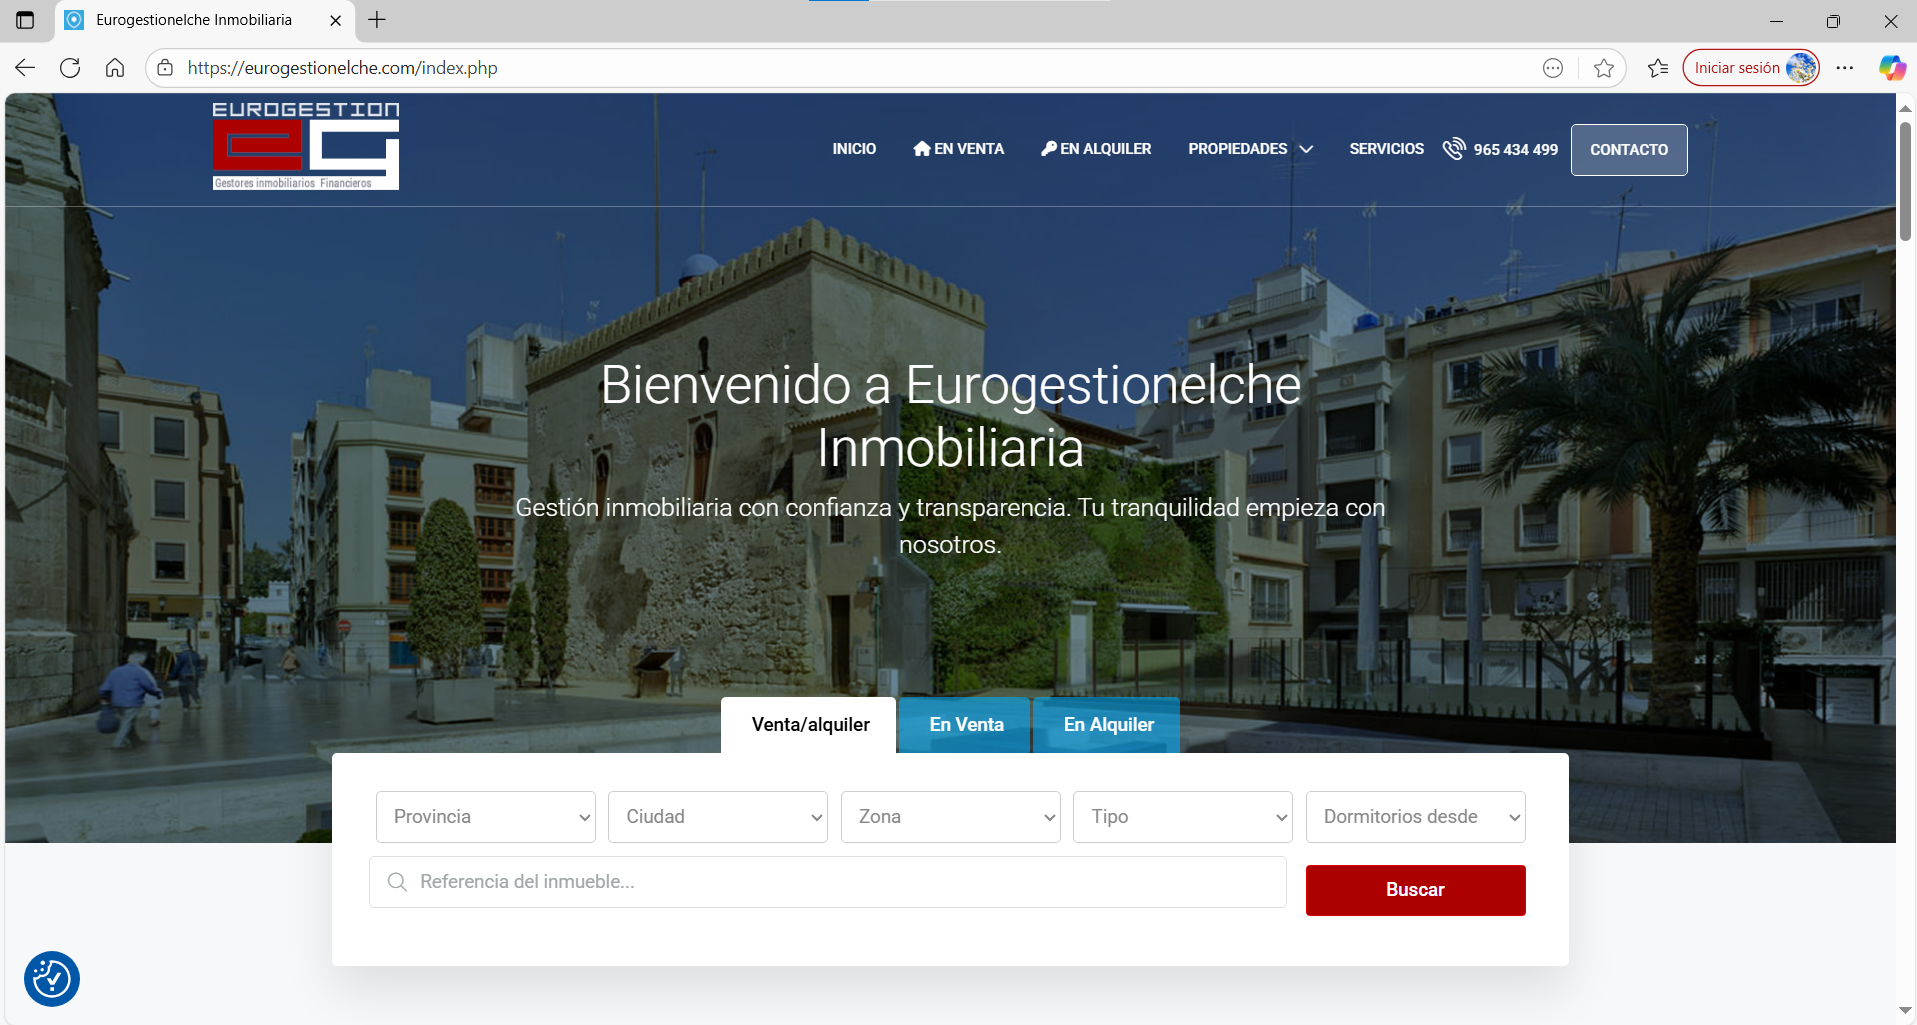Open the CONTACTO page
The height and width of the screenshot is (1025, 1917).
(x=1629, y=149)
